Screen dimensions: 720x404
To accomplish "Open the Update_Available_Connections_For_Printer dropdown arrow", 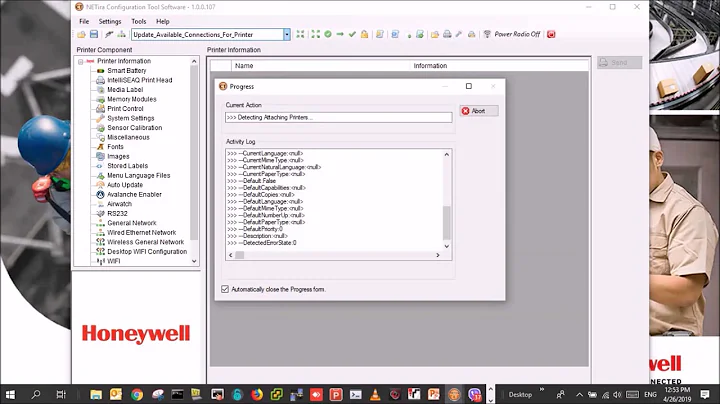I will [x=287, y=34].
